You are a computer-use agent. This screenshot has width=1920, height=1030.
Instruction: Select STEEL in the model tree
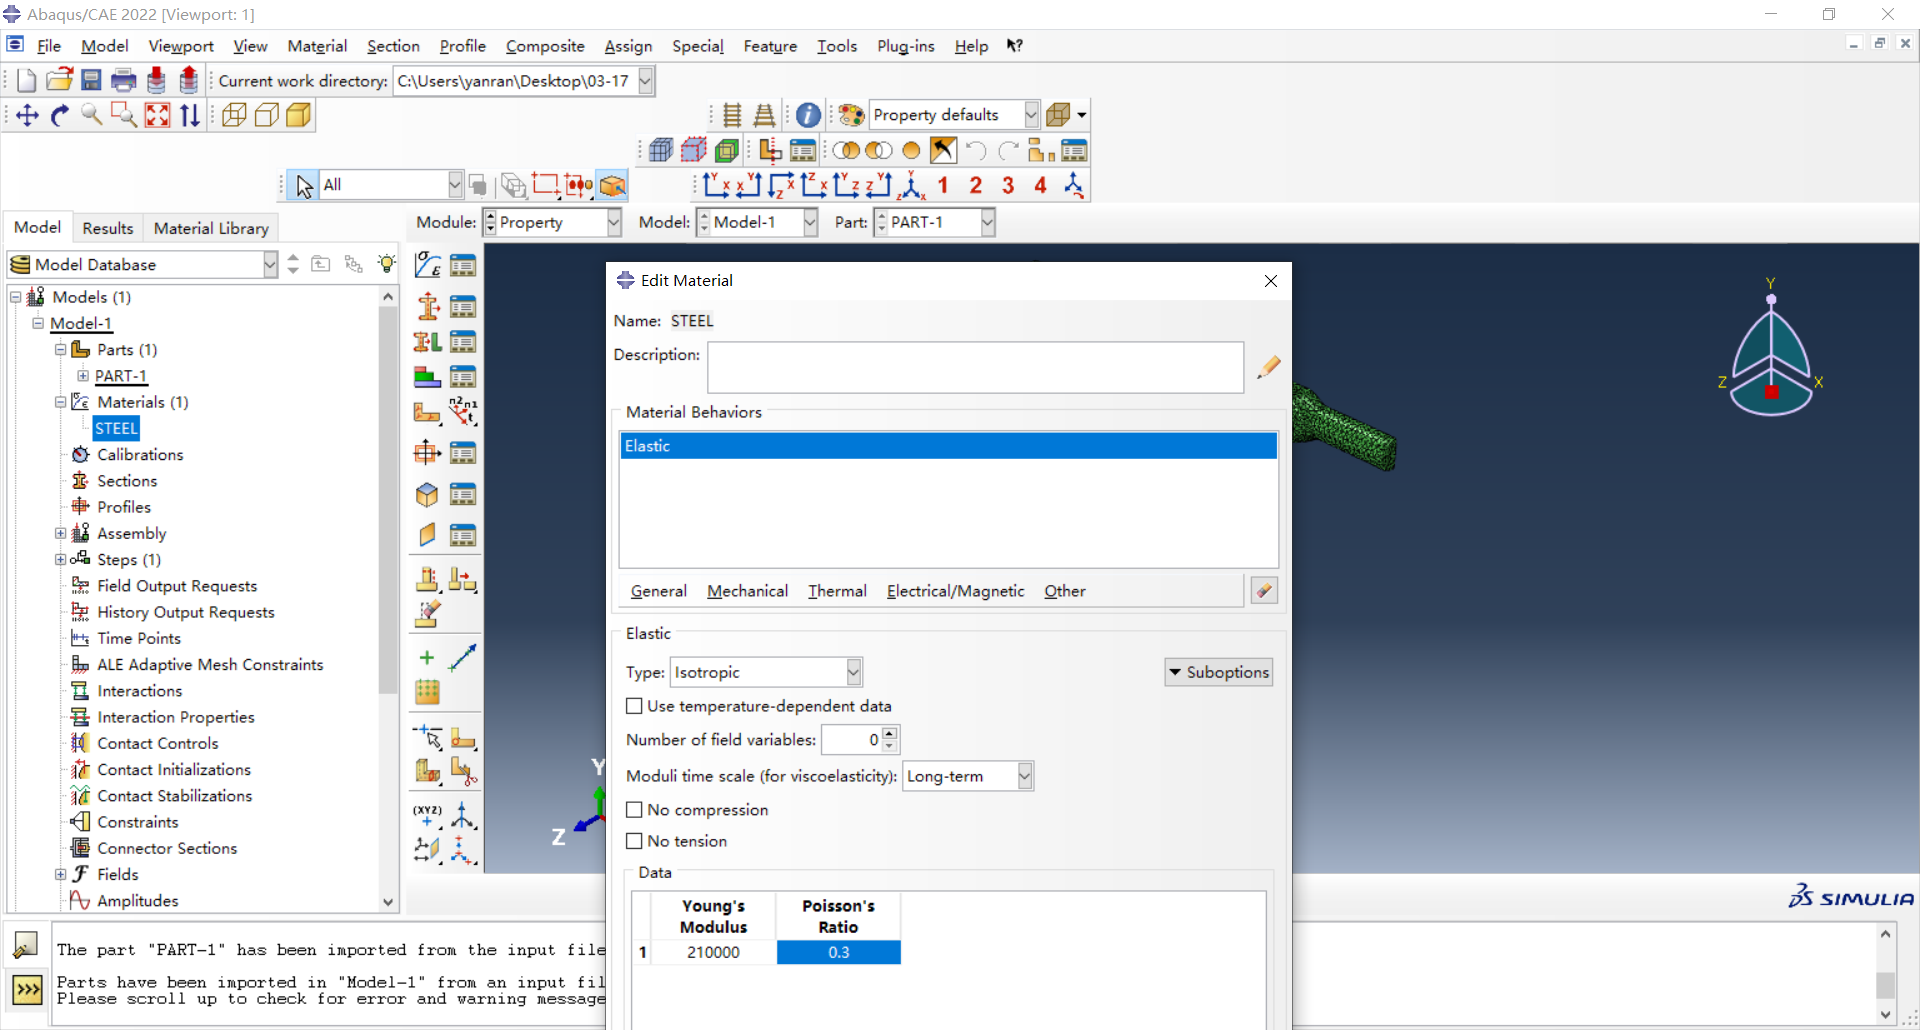pos(116,428)
